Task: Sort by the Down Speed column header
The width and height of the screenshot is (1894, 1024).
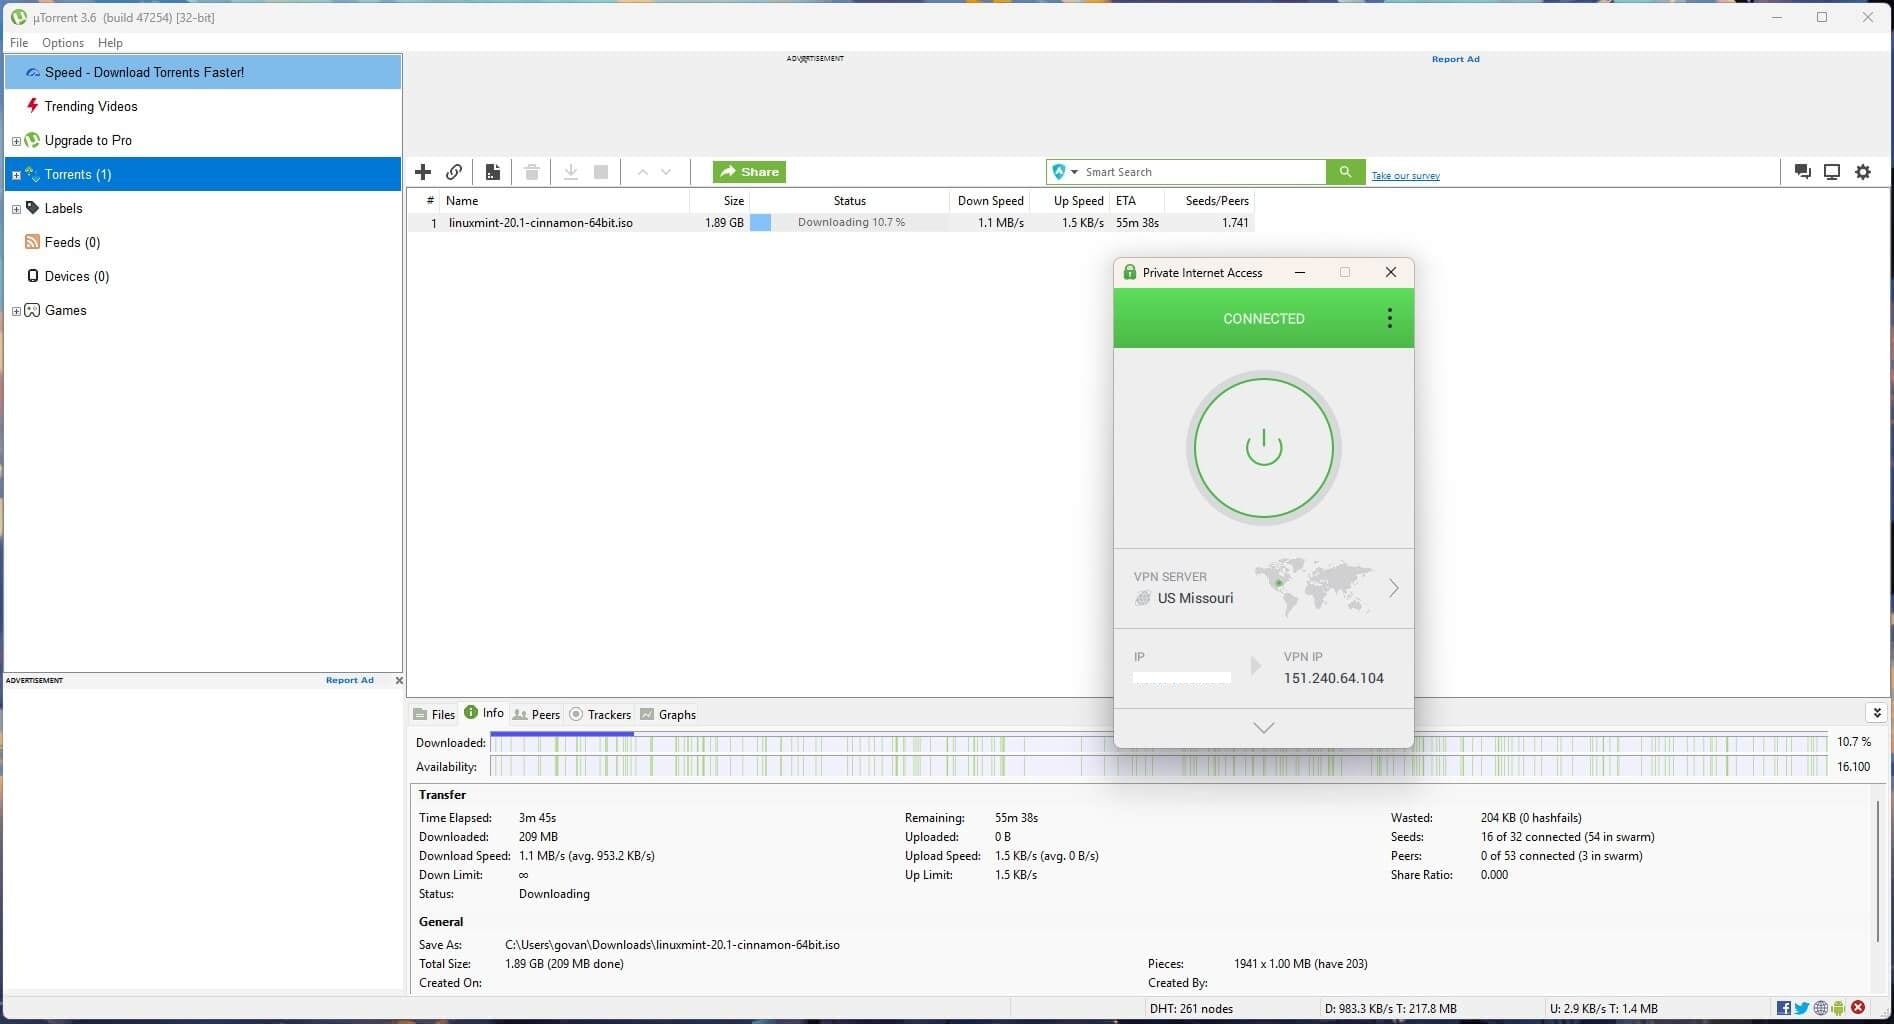Action: click(x=990, y=201)
